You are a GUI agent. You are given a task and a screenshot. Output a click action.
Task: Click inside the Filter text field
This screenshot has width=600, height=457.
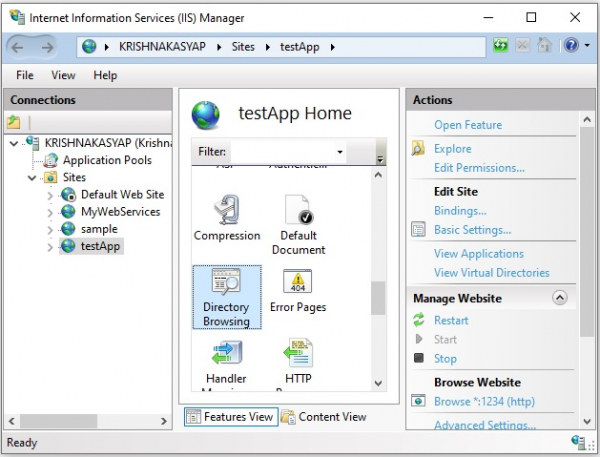[282, 152]
